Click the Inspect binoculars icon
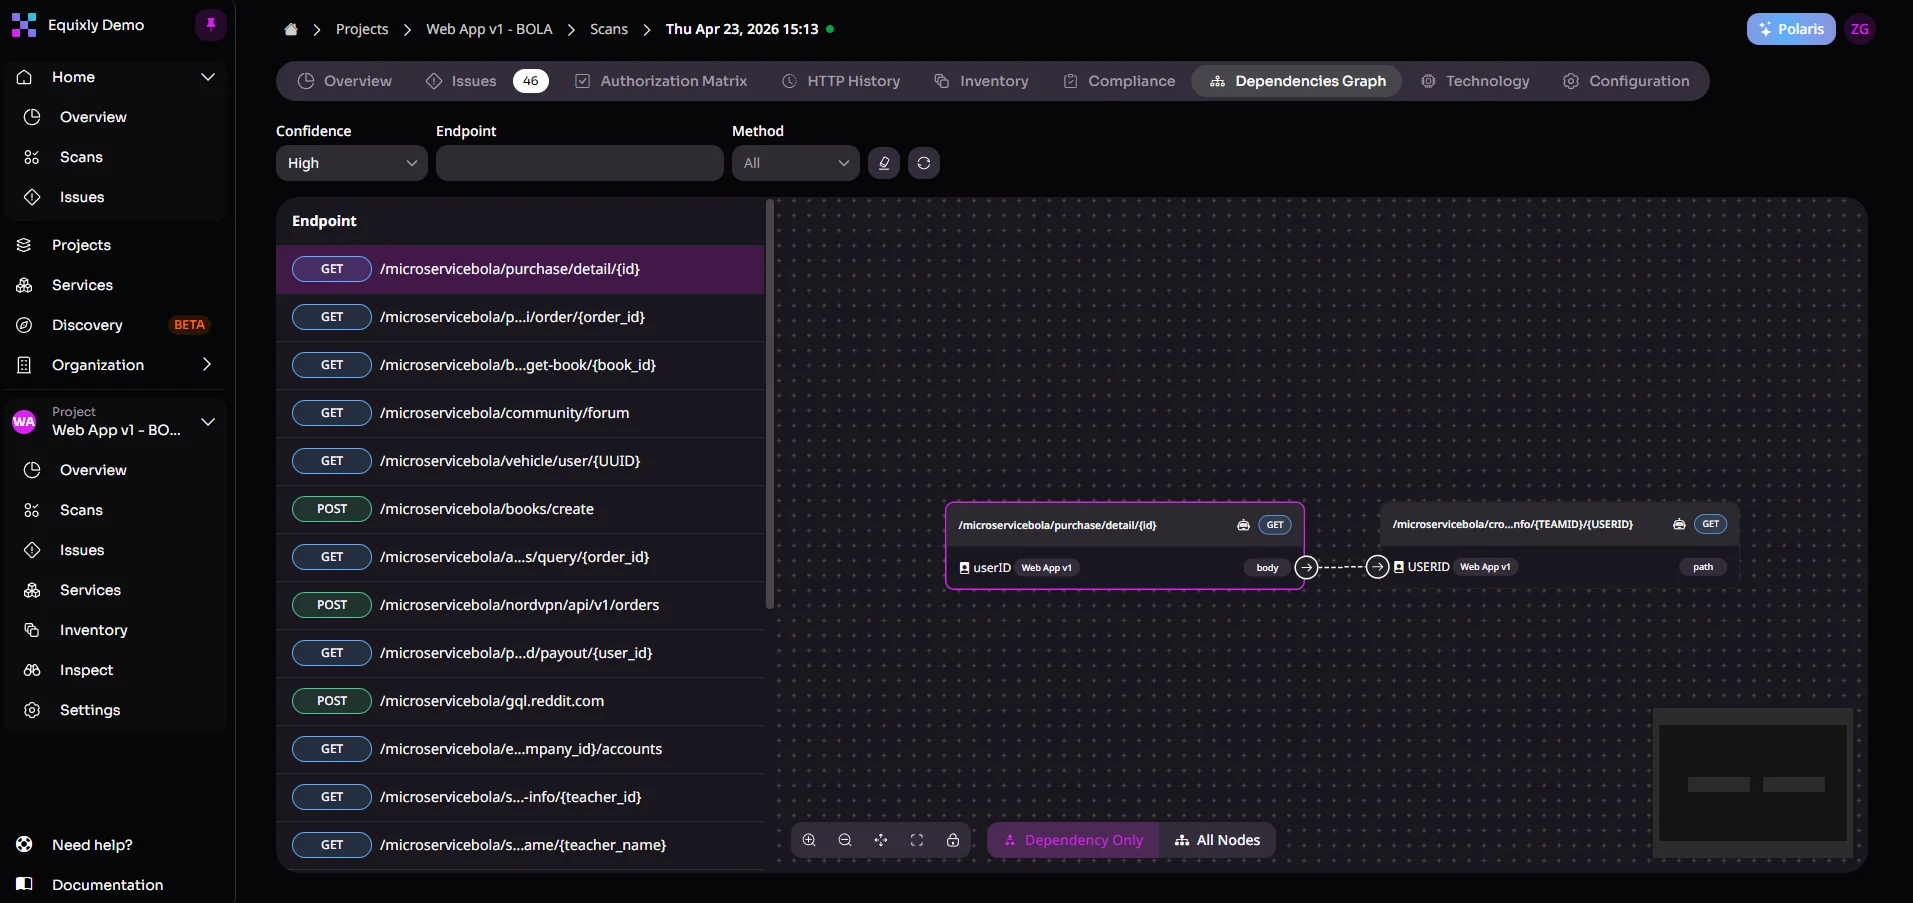 coord(32,670)
